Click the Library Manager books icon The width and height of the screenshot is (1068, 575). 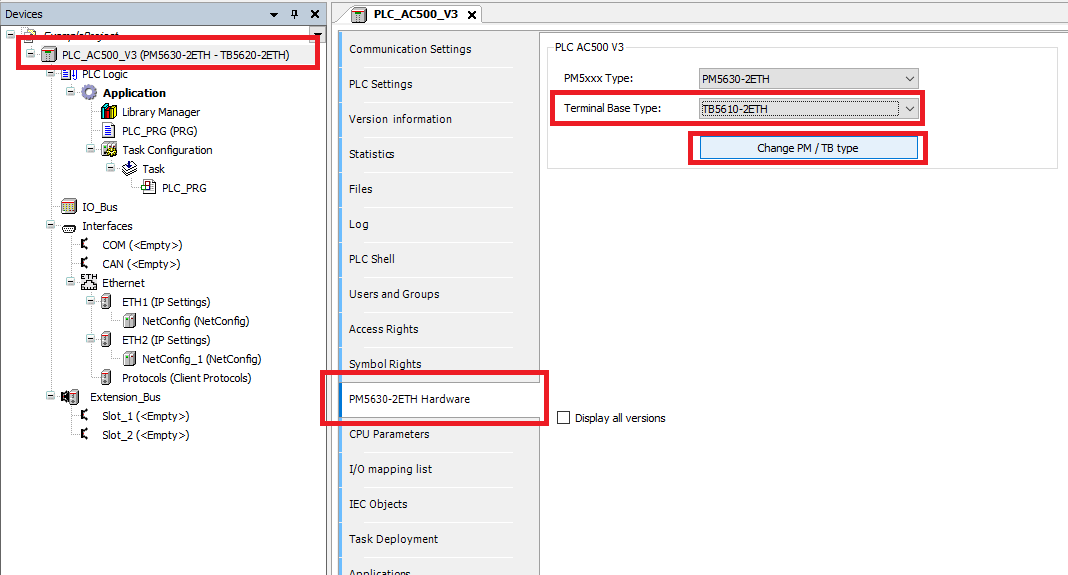tap(109, 112)
